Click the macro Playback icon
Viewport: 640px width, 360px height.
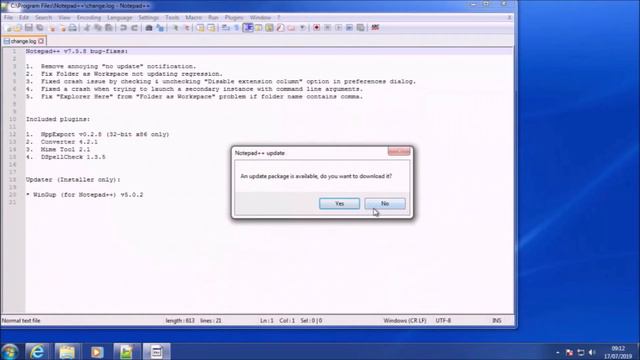tap(338, 28)
